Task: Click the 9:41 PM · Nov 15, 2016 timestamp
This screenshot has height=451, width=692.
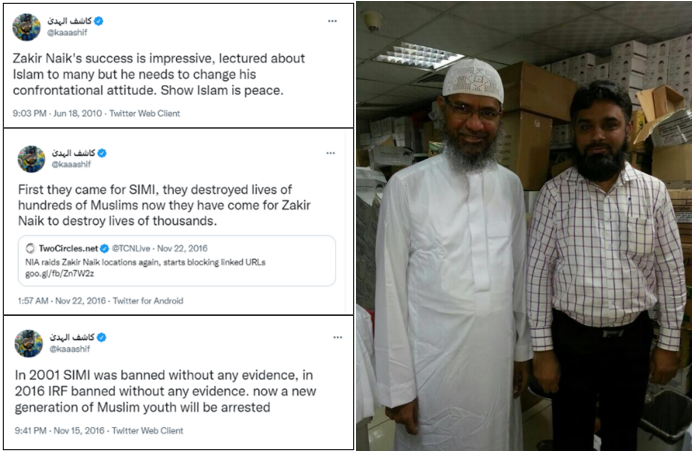Action: pyautogui.click(x=60, y=431)
